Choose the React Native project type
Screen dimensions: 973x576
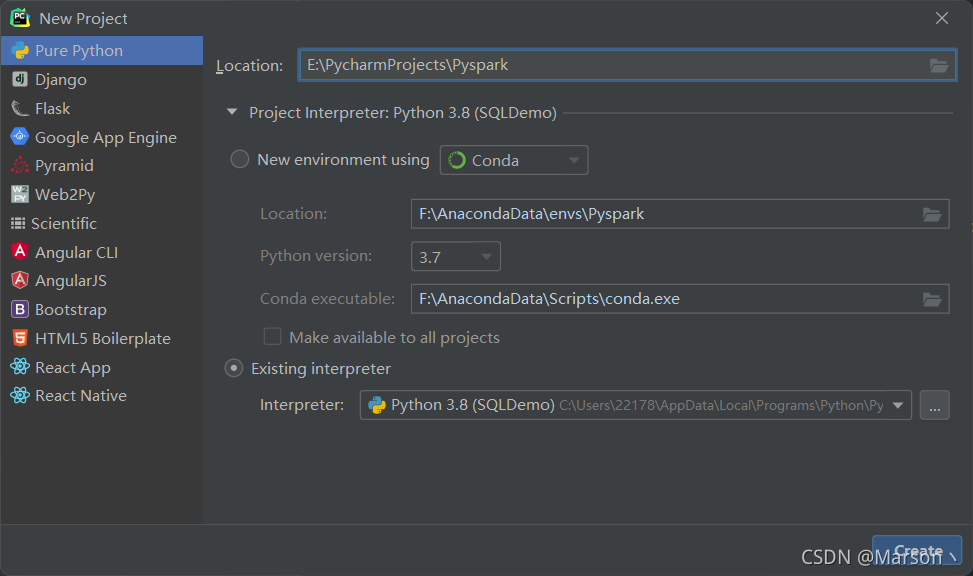[x=102, y=395]
